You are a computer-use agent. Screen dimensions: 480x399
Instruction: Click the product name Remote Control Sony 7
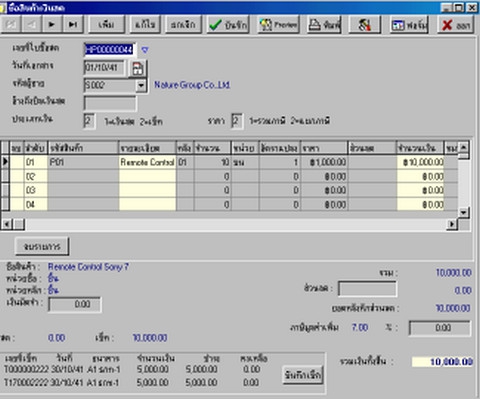coord(88,267)
